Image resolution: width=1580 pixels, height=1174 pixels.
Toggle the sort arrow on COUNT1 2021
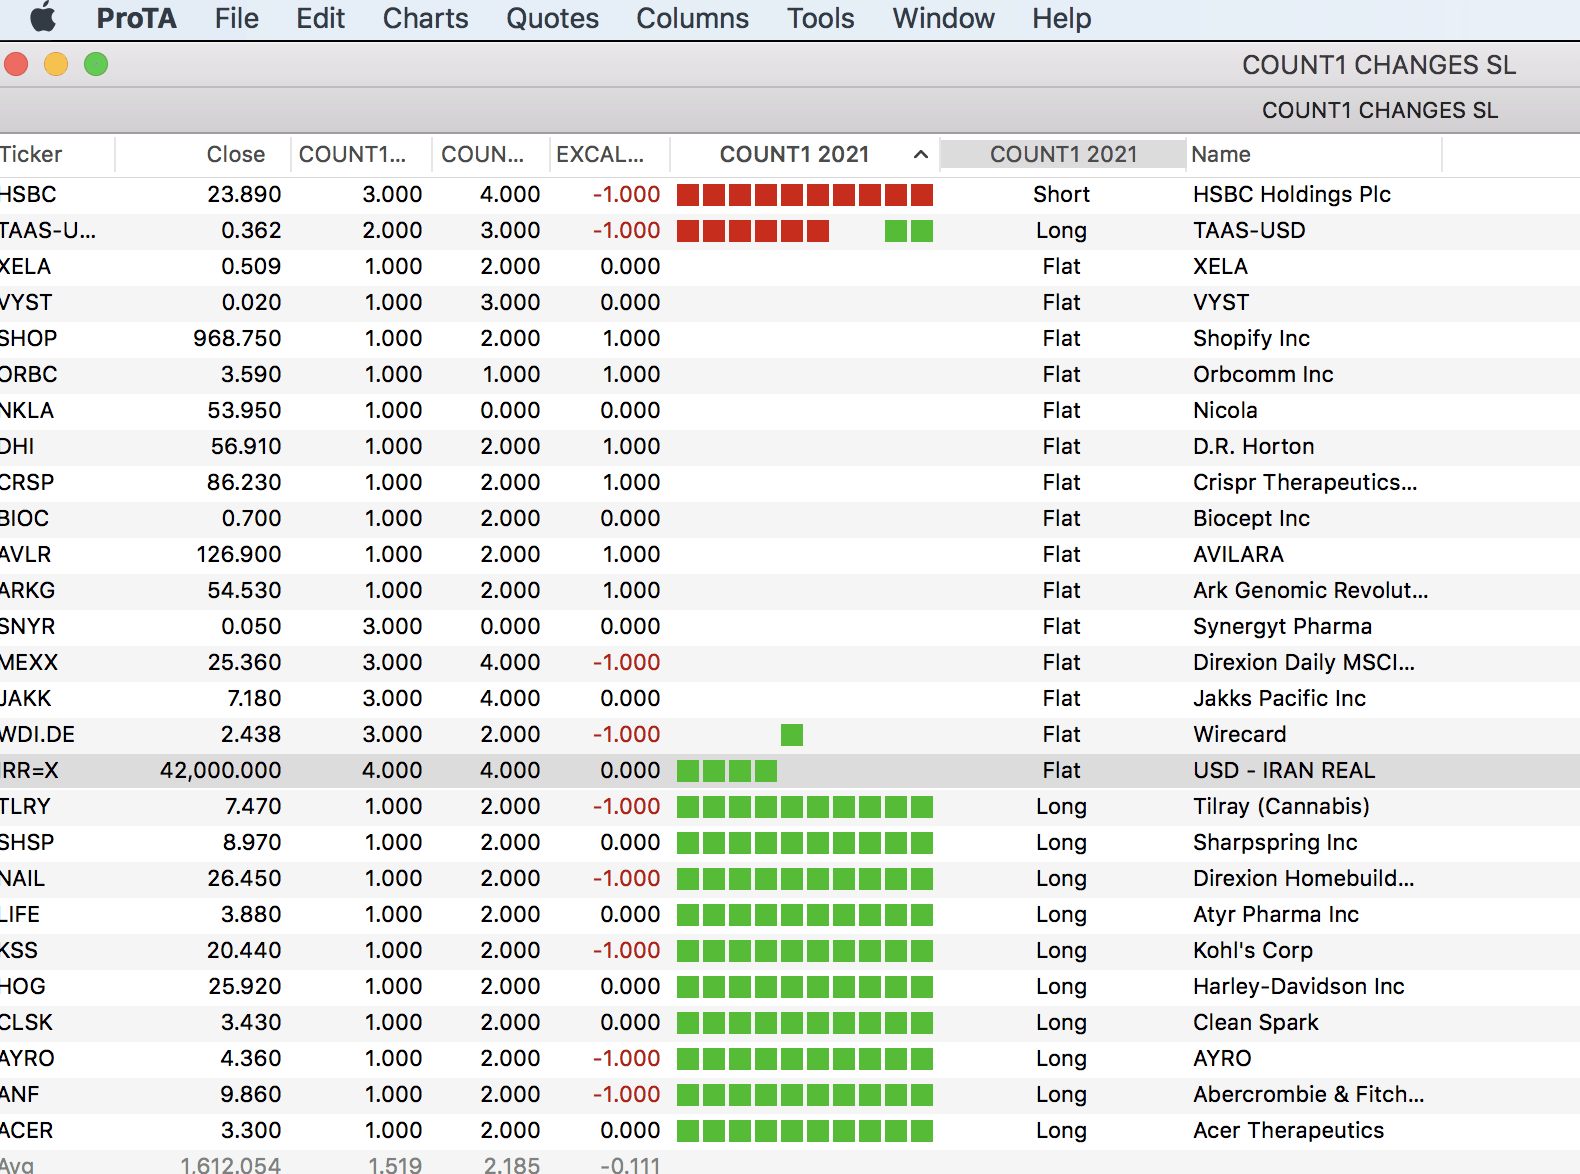pyautogui.click(x=921, y=154)
